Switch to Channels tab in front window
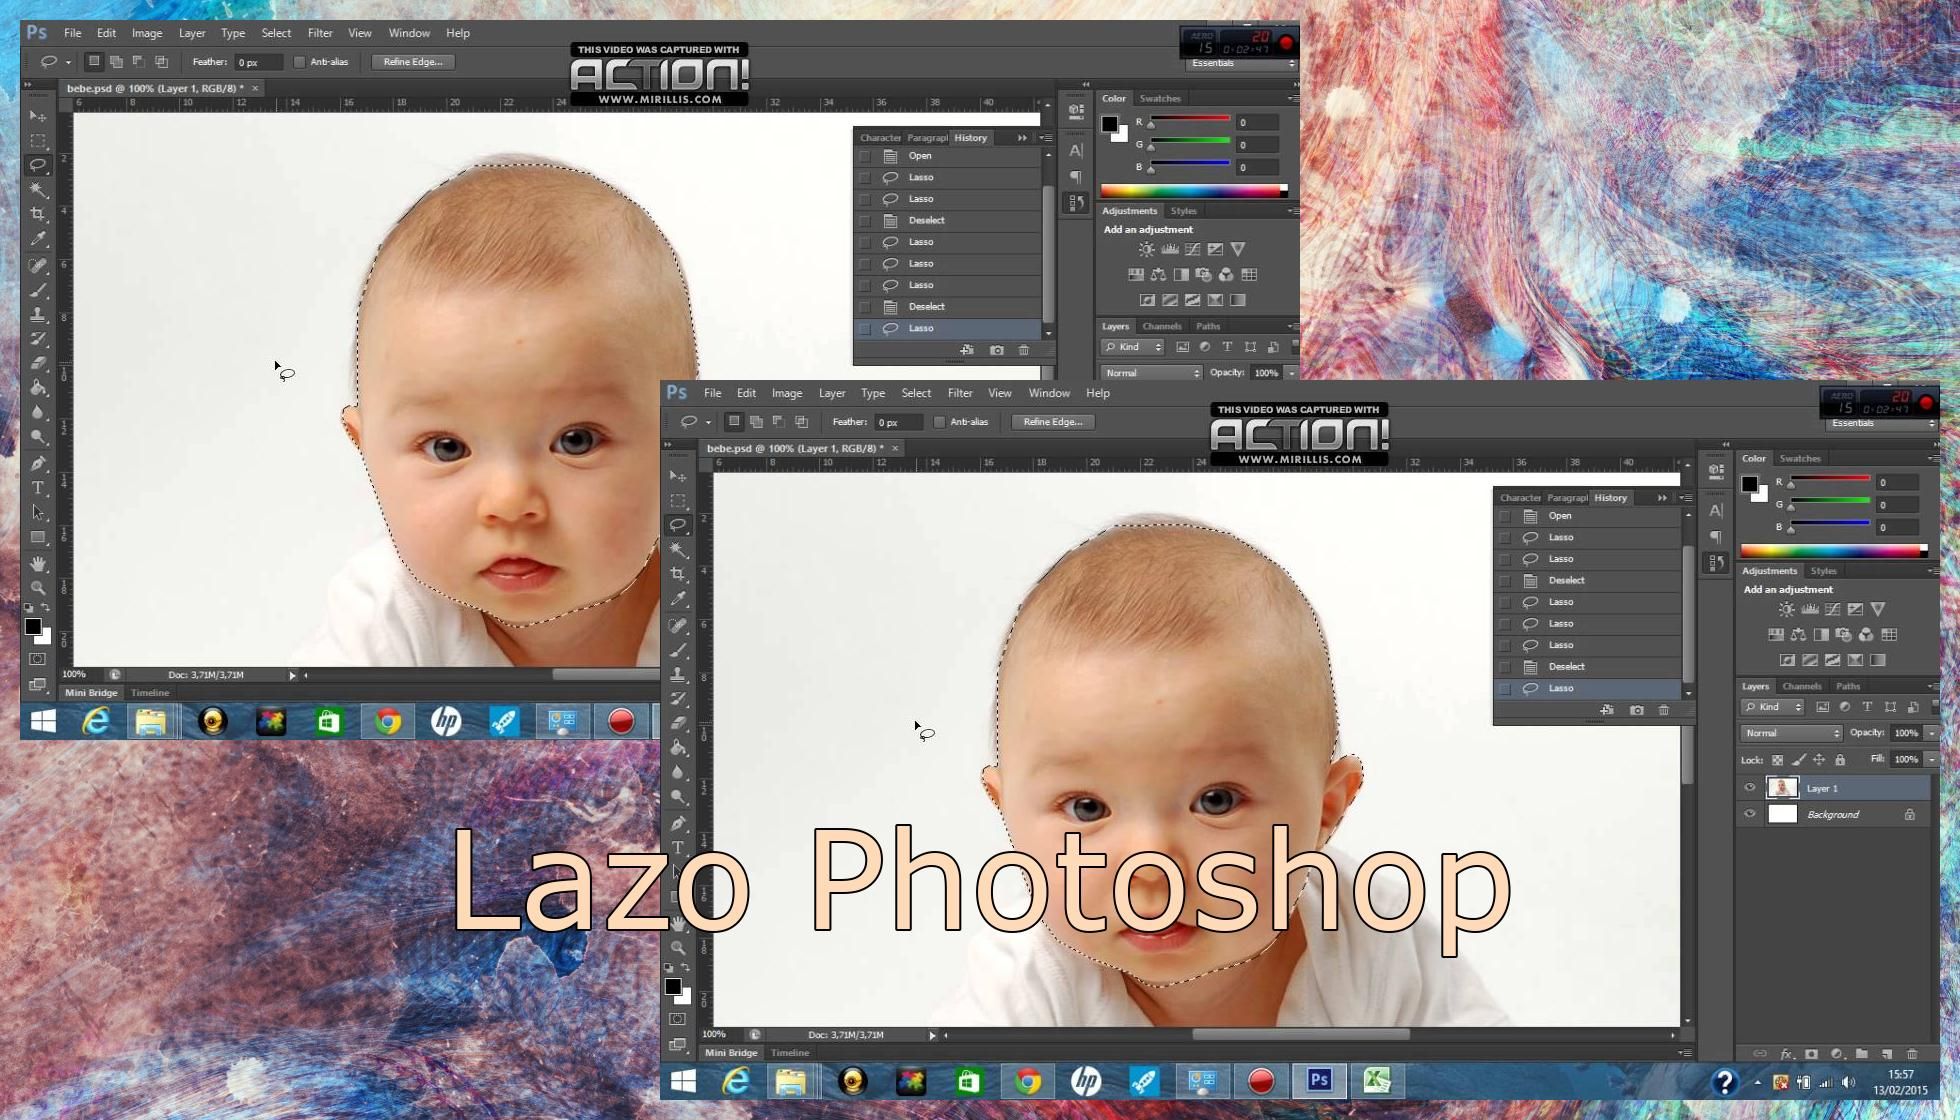The image size is (1960, 1120). tap(1801, 686)
